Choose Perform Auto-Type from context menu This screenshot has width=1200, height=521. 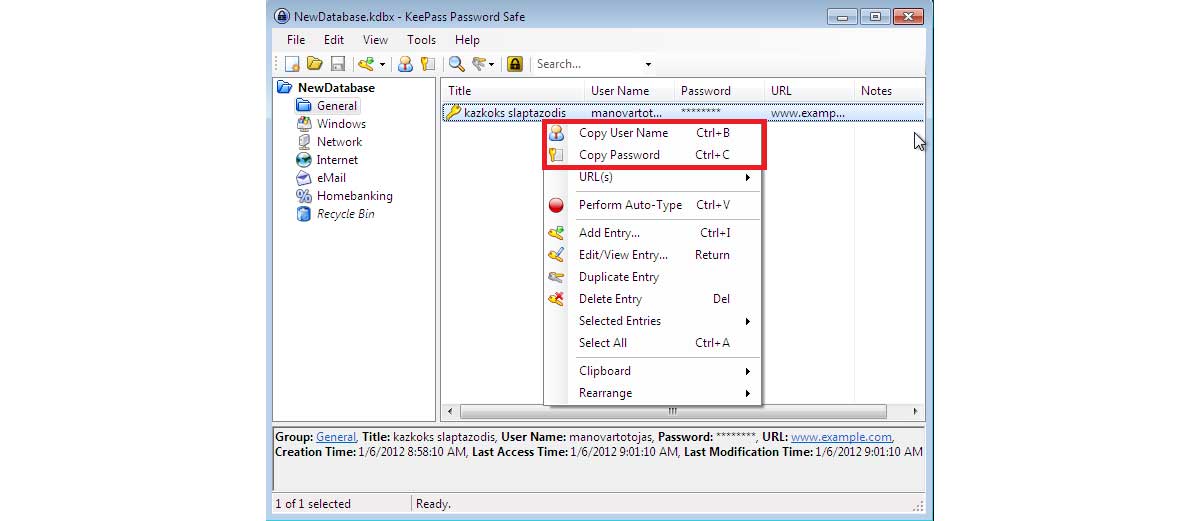653,205
